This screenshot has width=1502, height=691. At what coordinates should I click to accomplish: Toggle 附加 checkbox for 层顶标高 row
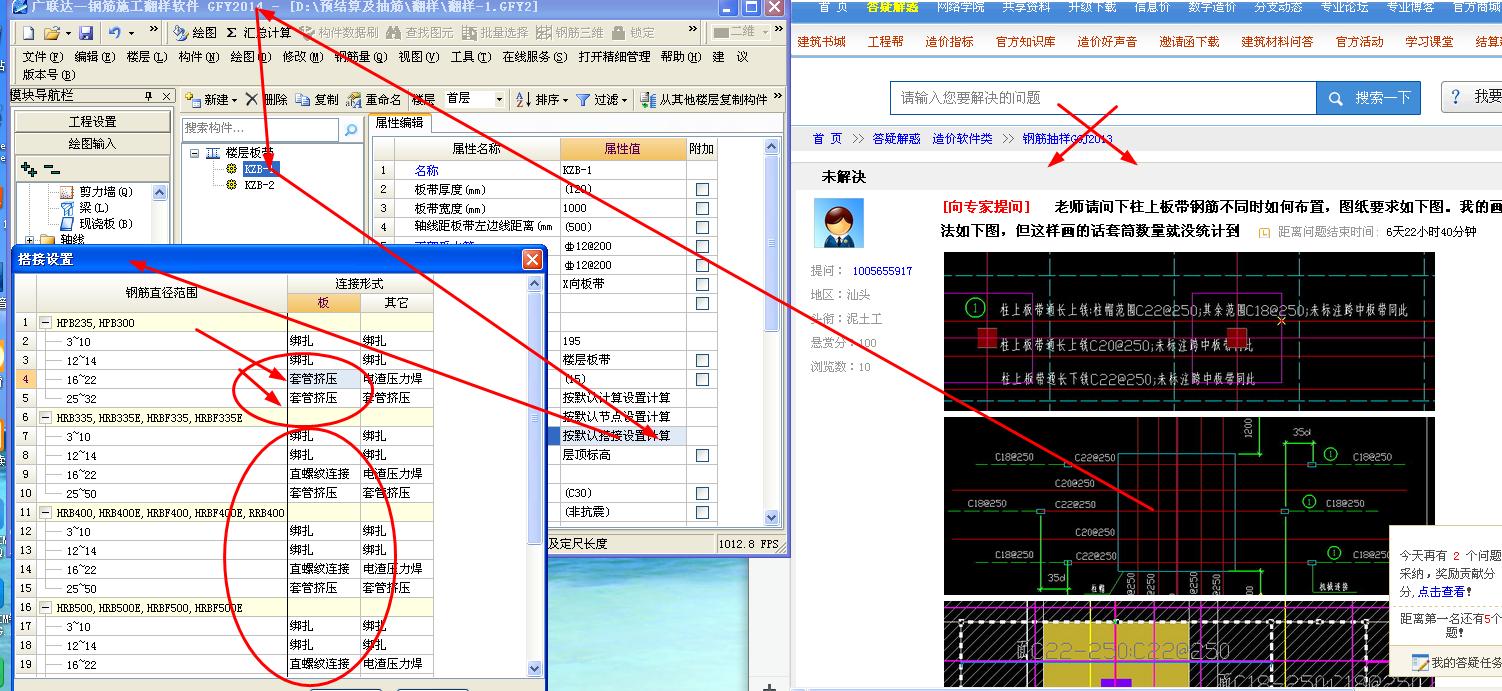[702, 455]
